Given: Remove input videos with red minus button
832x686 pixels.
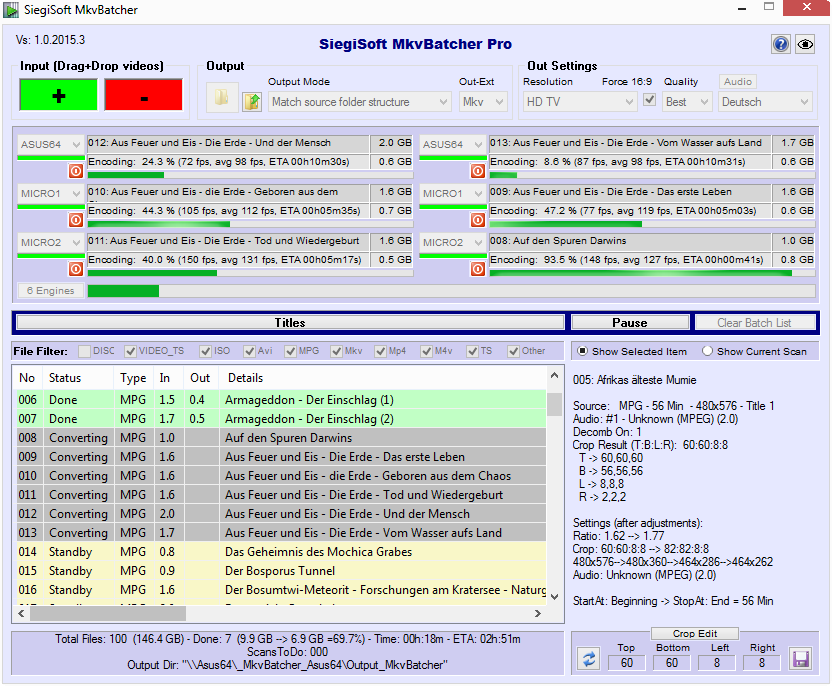Looking at the screenshot, I should pyautogui.click(x=143, y=95).
